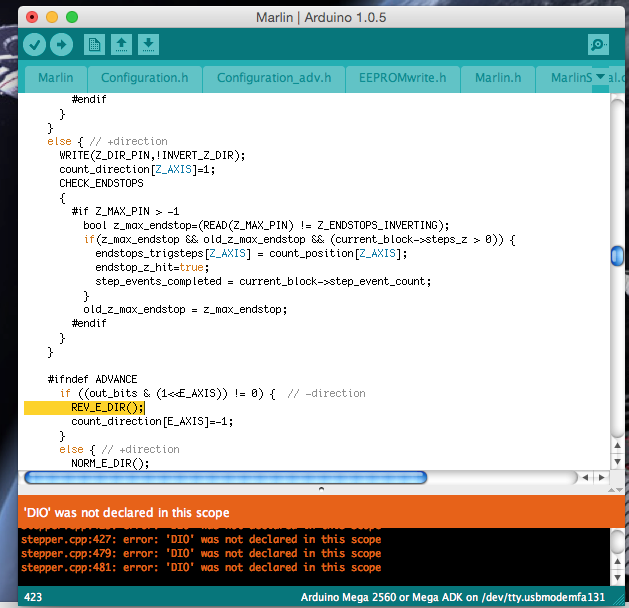Click the Save sketch toolbar icon
This screenshot has width=629, height=608.
click(x=148, y=44)
